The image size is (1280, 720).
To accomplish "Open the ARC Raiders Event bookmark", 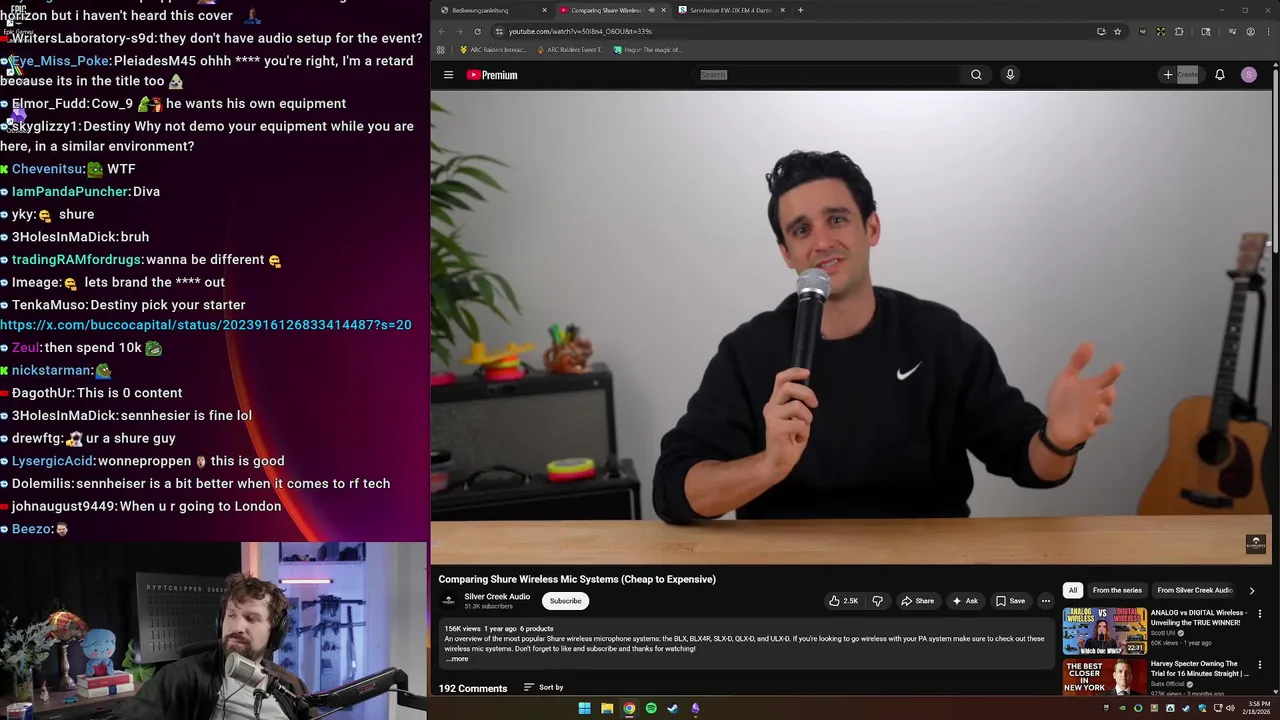I will [x=570, y=50].
